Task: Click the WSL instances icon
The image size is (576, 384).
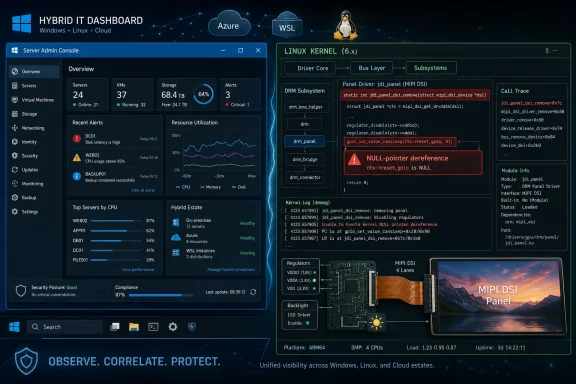Action: click(176, 253)
